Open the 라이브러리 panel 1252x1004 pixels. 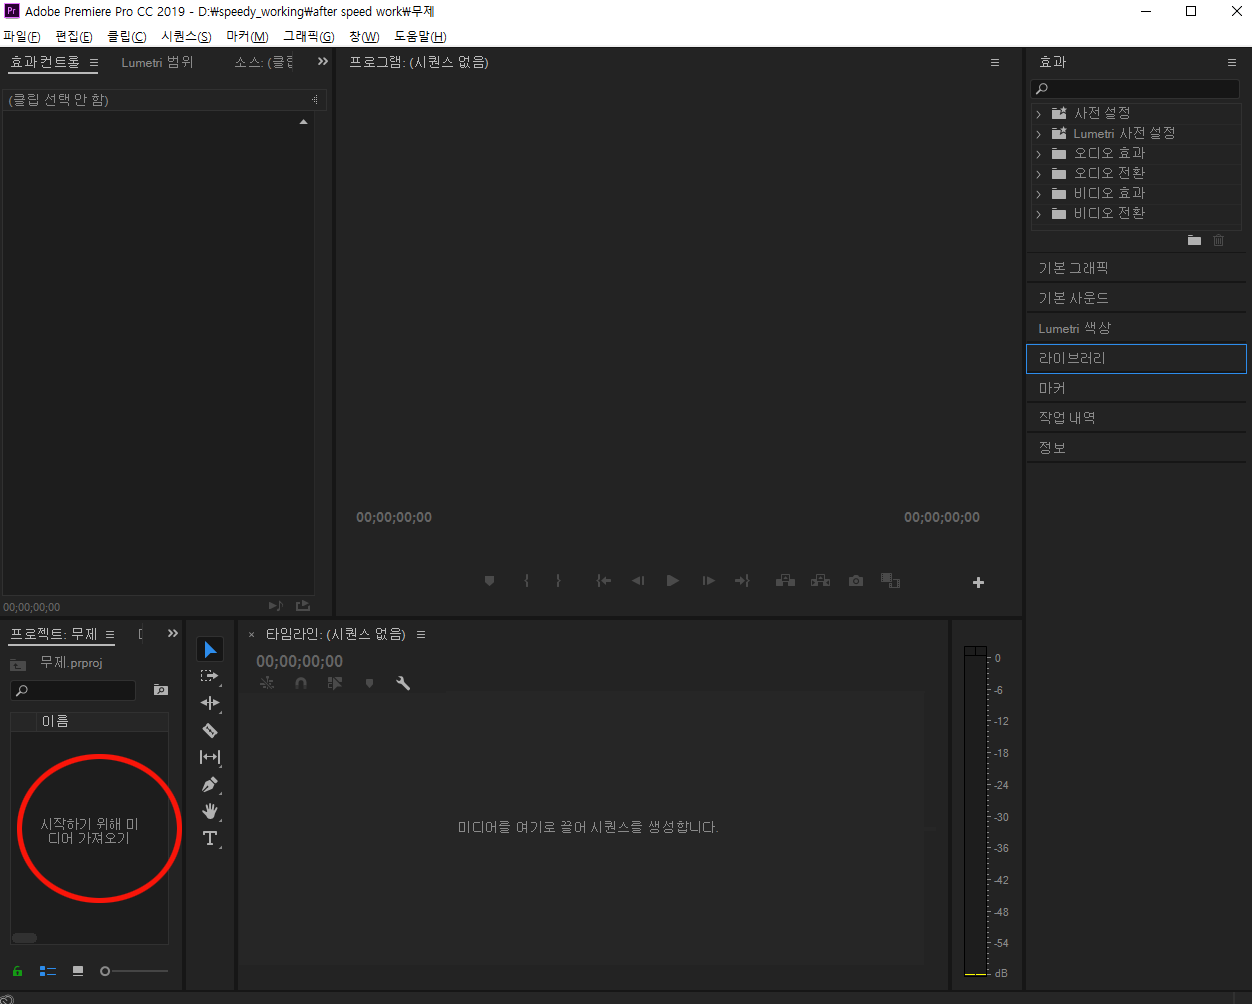tap(1136, 358)
